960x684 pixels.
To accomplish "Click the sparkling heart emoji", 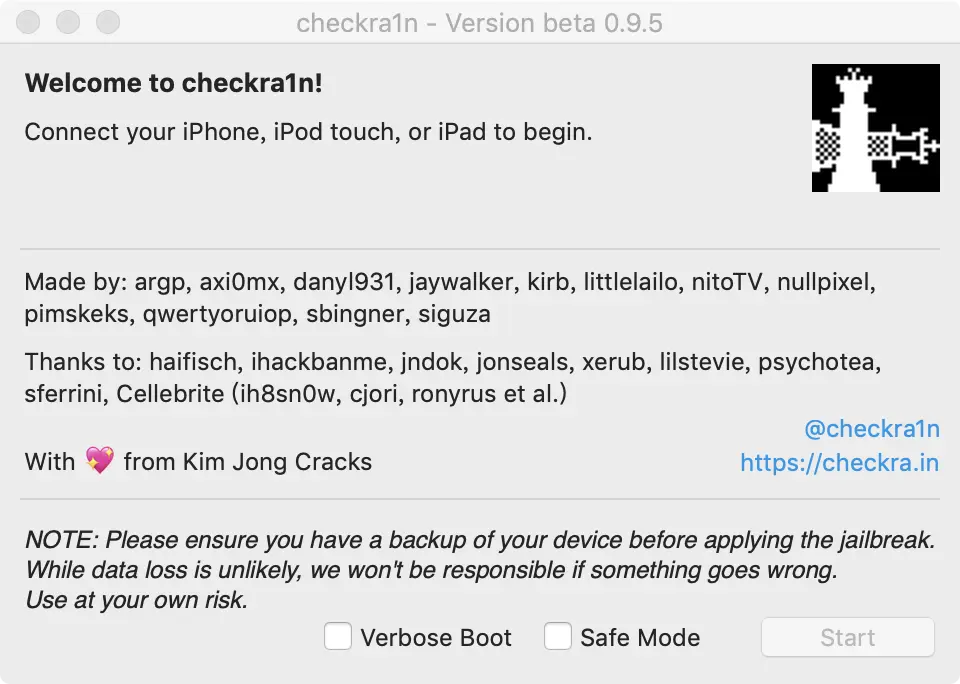I will tap(100, 460).
